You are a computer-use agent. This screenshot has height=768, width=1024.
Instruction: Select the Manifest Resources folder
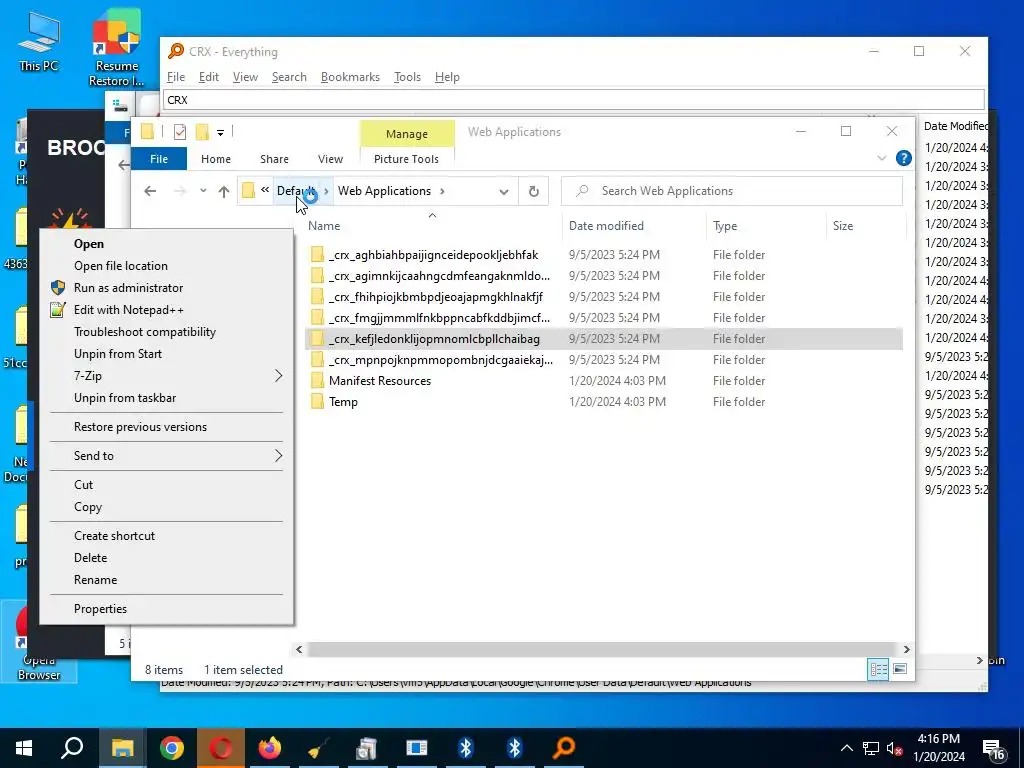pyautogui.click(x=603, y=381)
